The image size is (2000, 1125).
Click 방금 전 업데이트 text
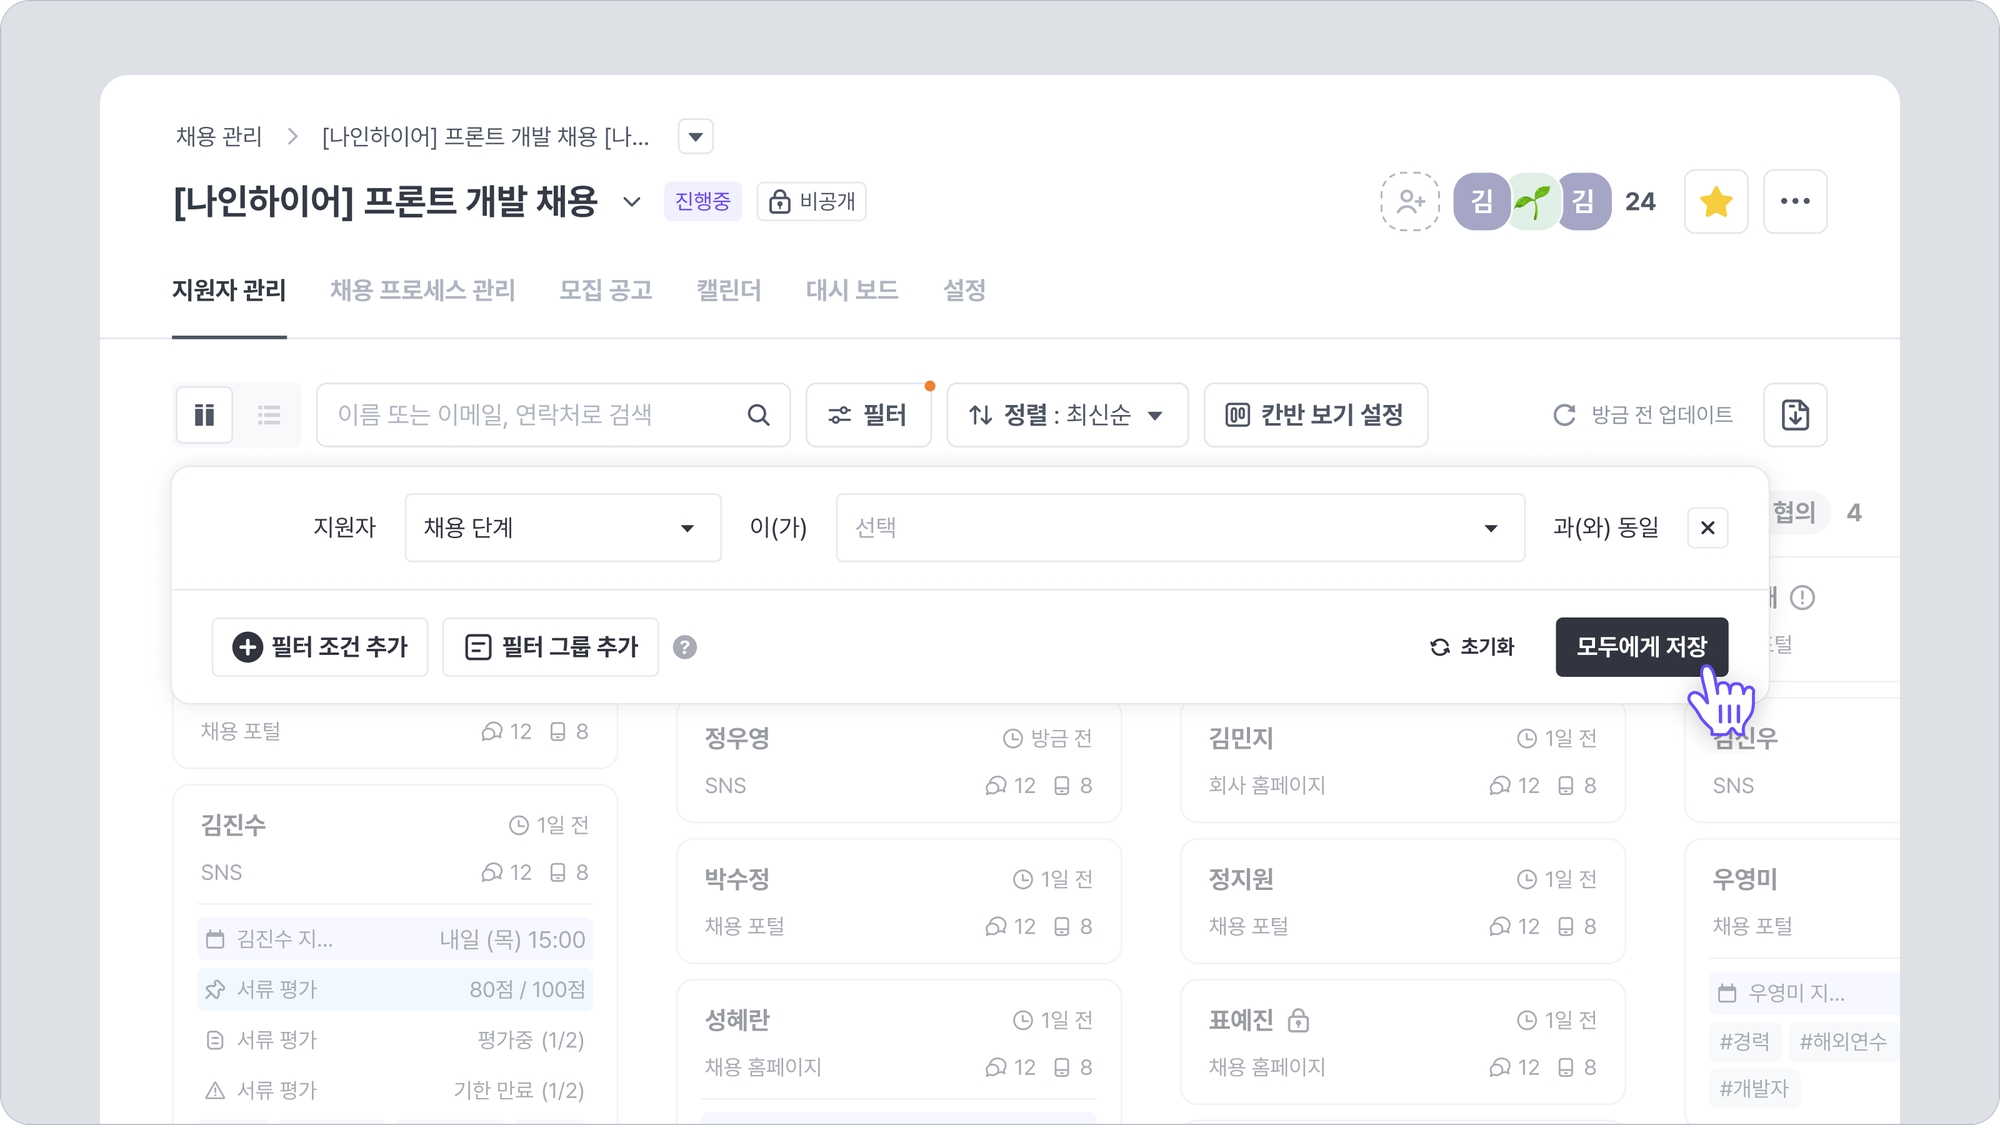1662,415
